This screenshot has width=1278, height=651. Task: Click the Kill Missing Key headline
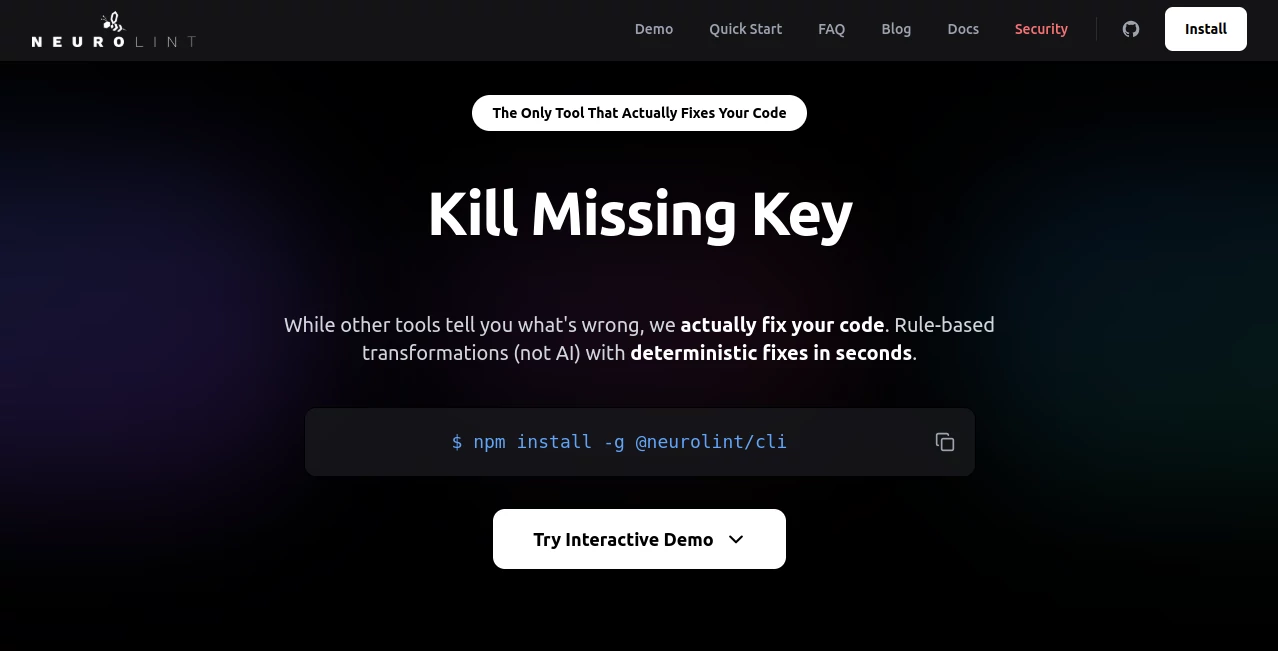click(639, 213)
